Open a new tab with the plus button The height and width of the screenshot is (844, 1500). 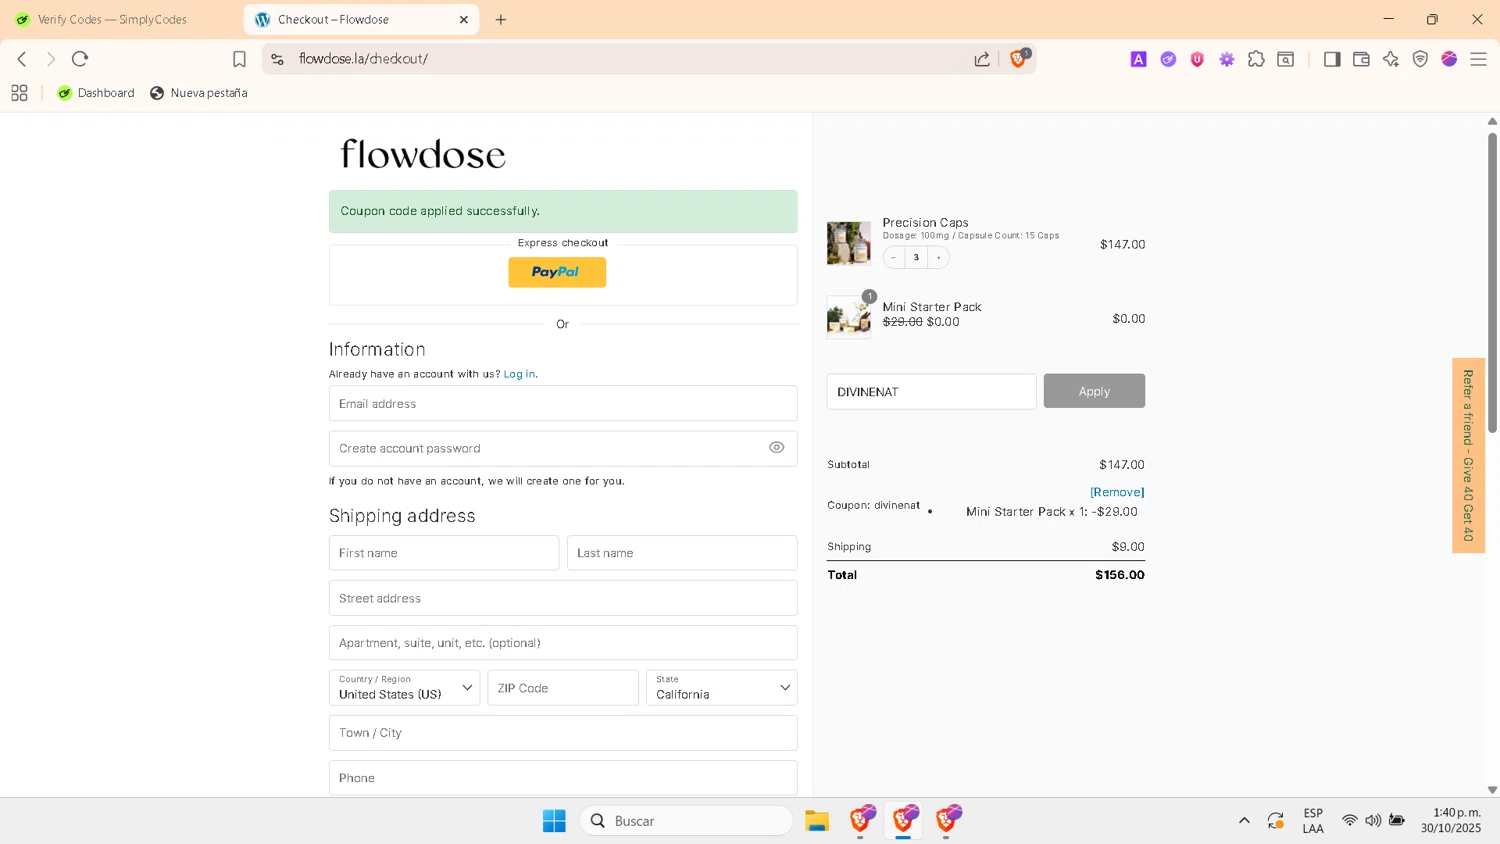[x=501, y=19]
